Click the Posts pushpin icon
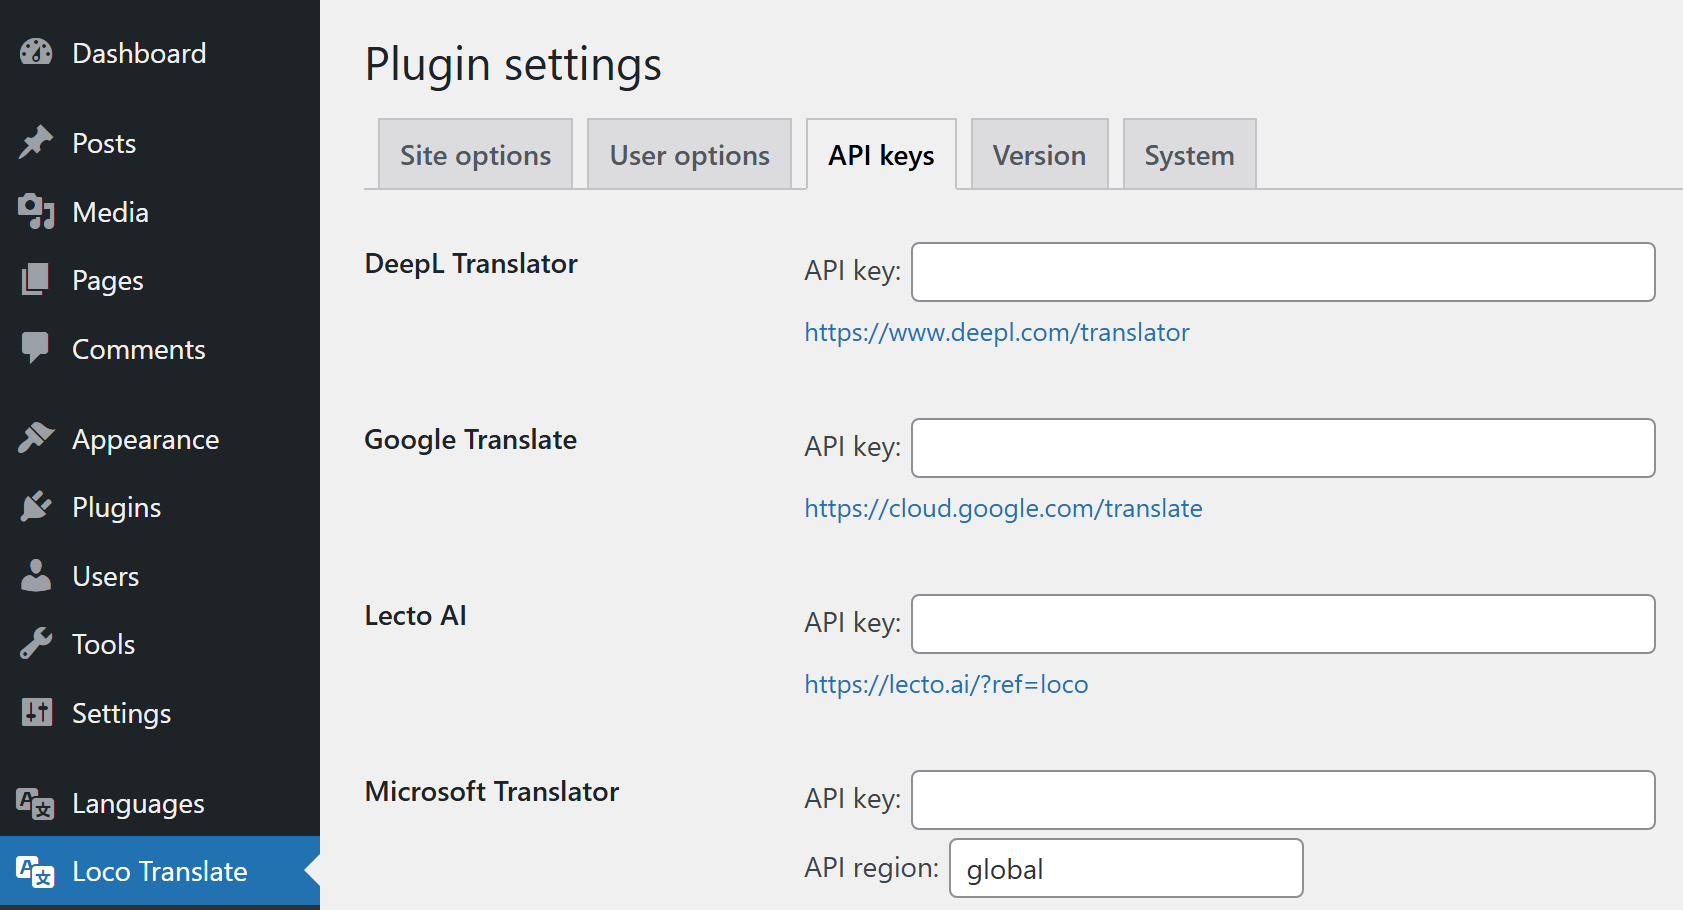The width and height of the screenshot is (1683, 910). coord(36,142)
